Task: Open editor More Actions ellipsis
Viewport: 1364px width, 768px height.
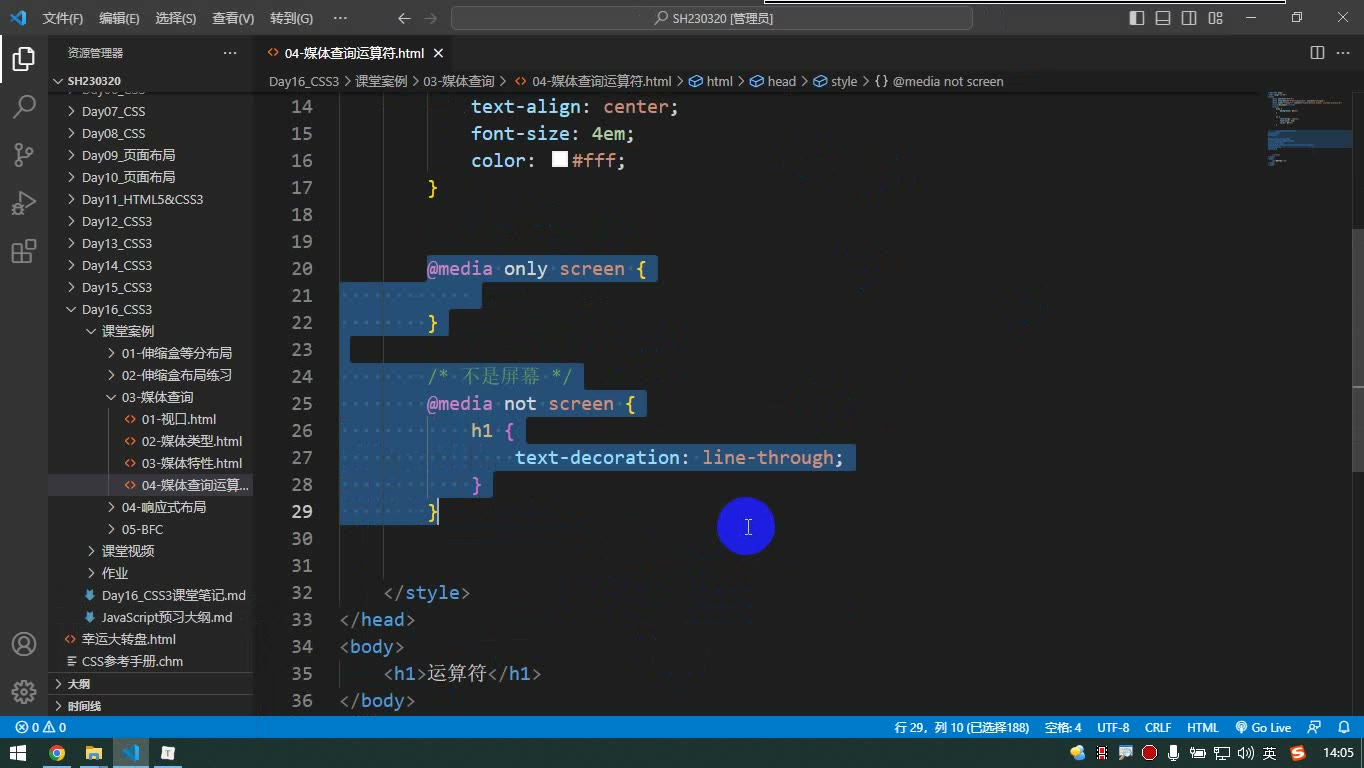Action: [x=1343, y=53]
